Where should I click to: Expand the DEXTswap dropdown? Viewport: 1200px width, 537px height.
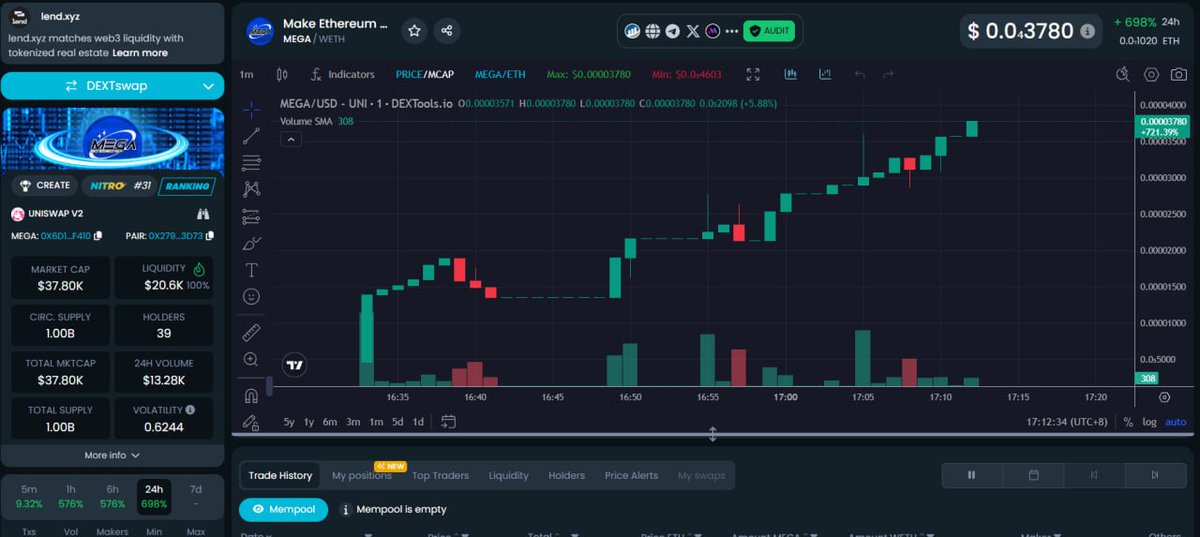click(x=112, y=86)
